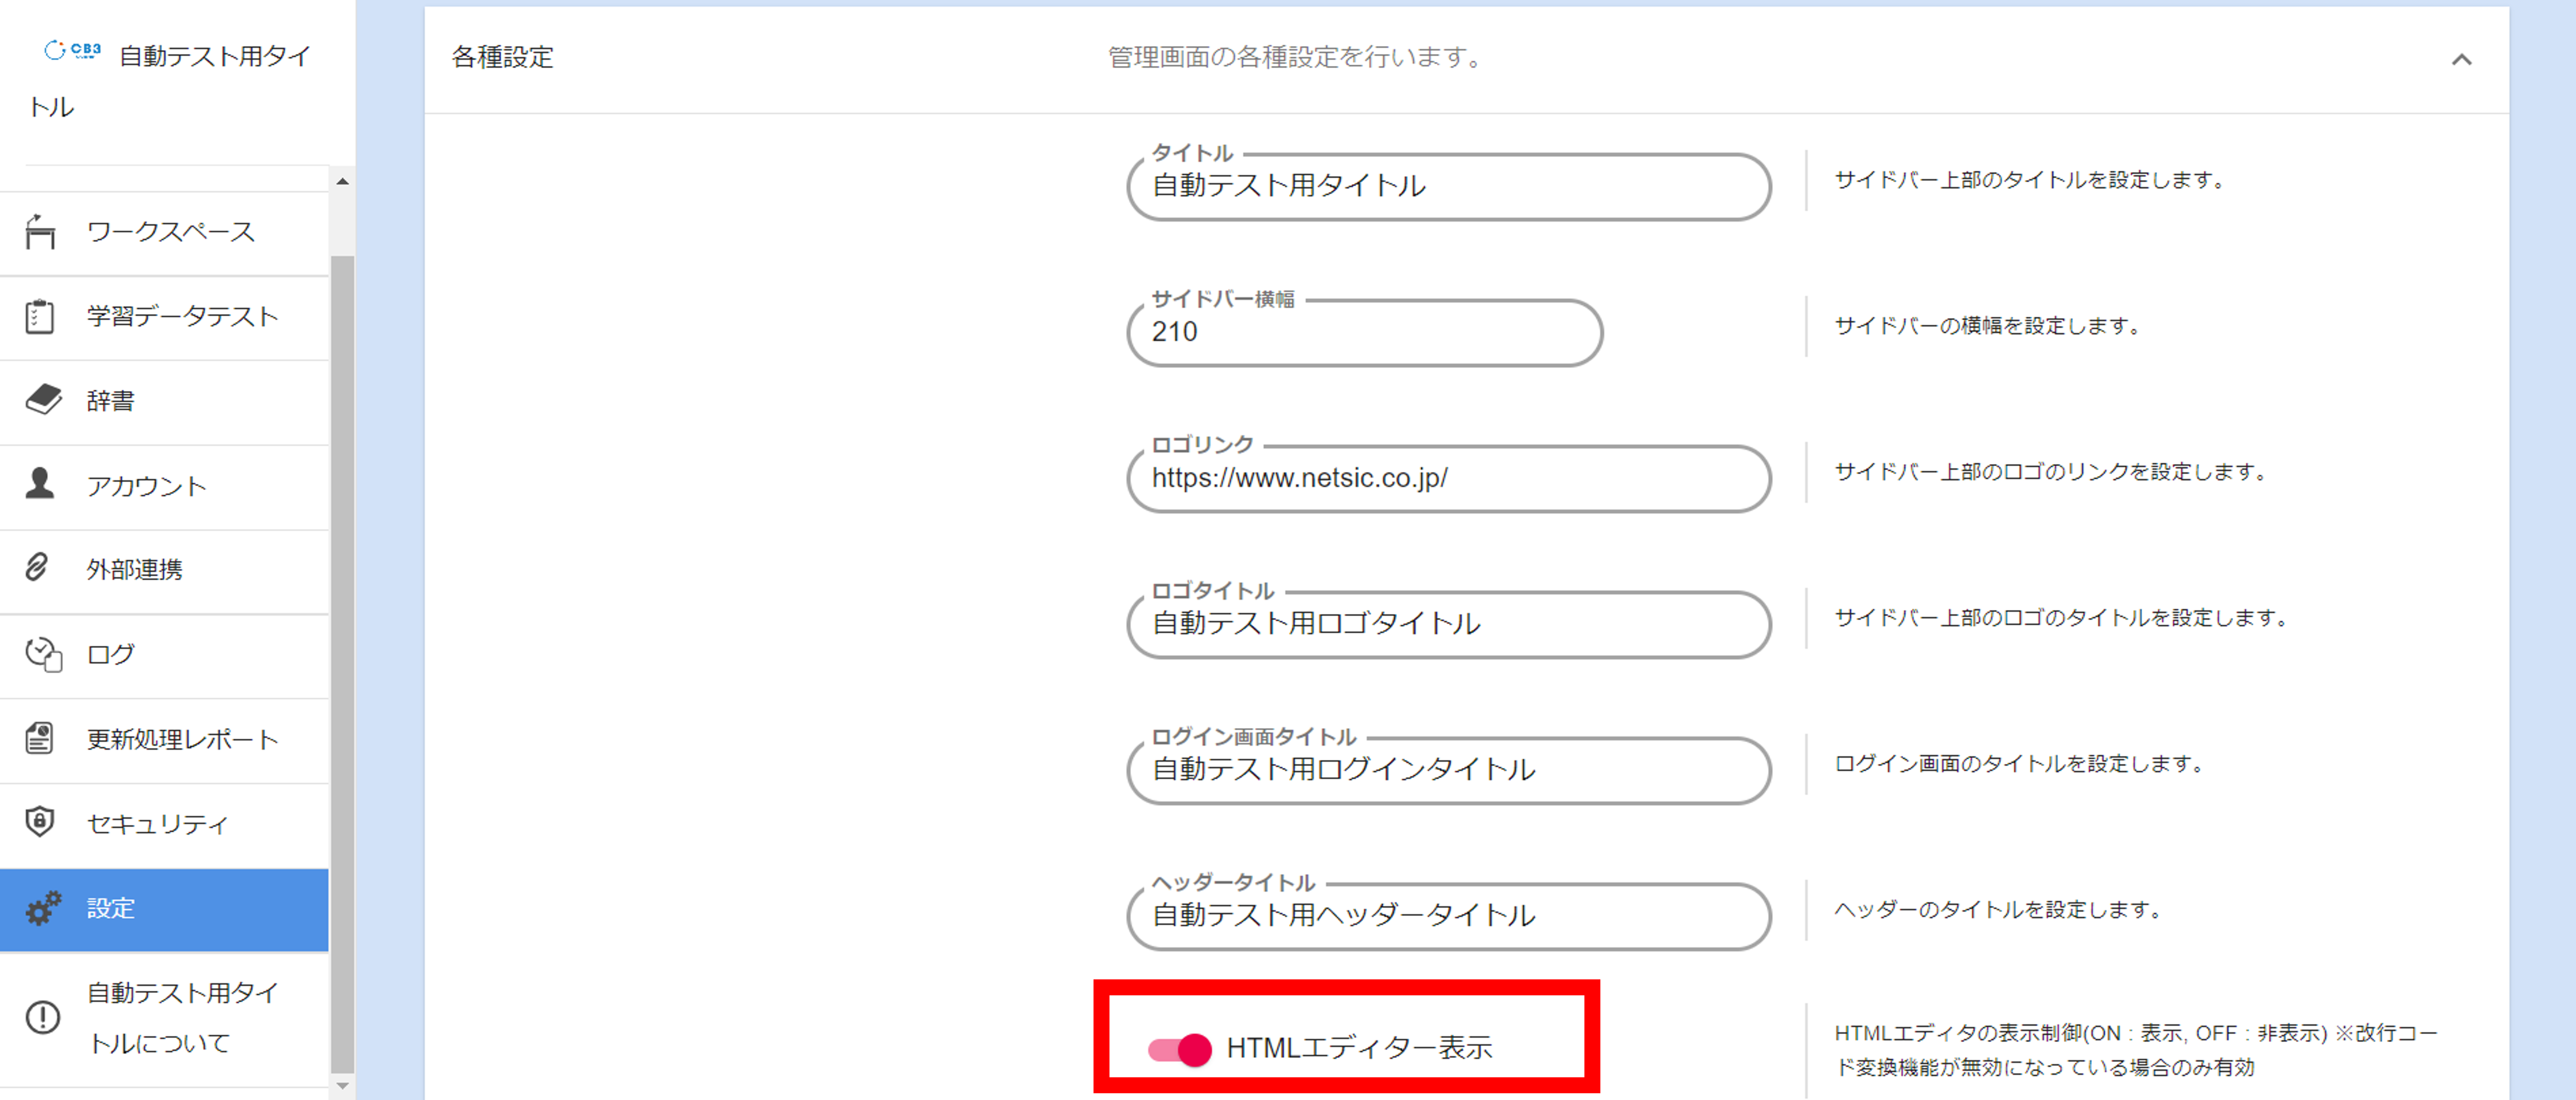Click the アカウント person icon

coord(40,484)
